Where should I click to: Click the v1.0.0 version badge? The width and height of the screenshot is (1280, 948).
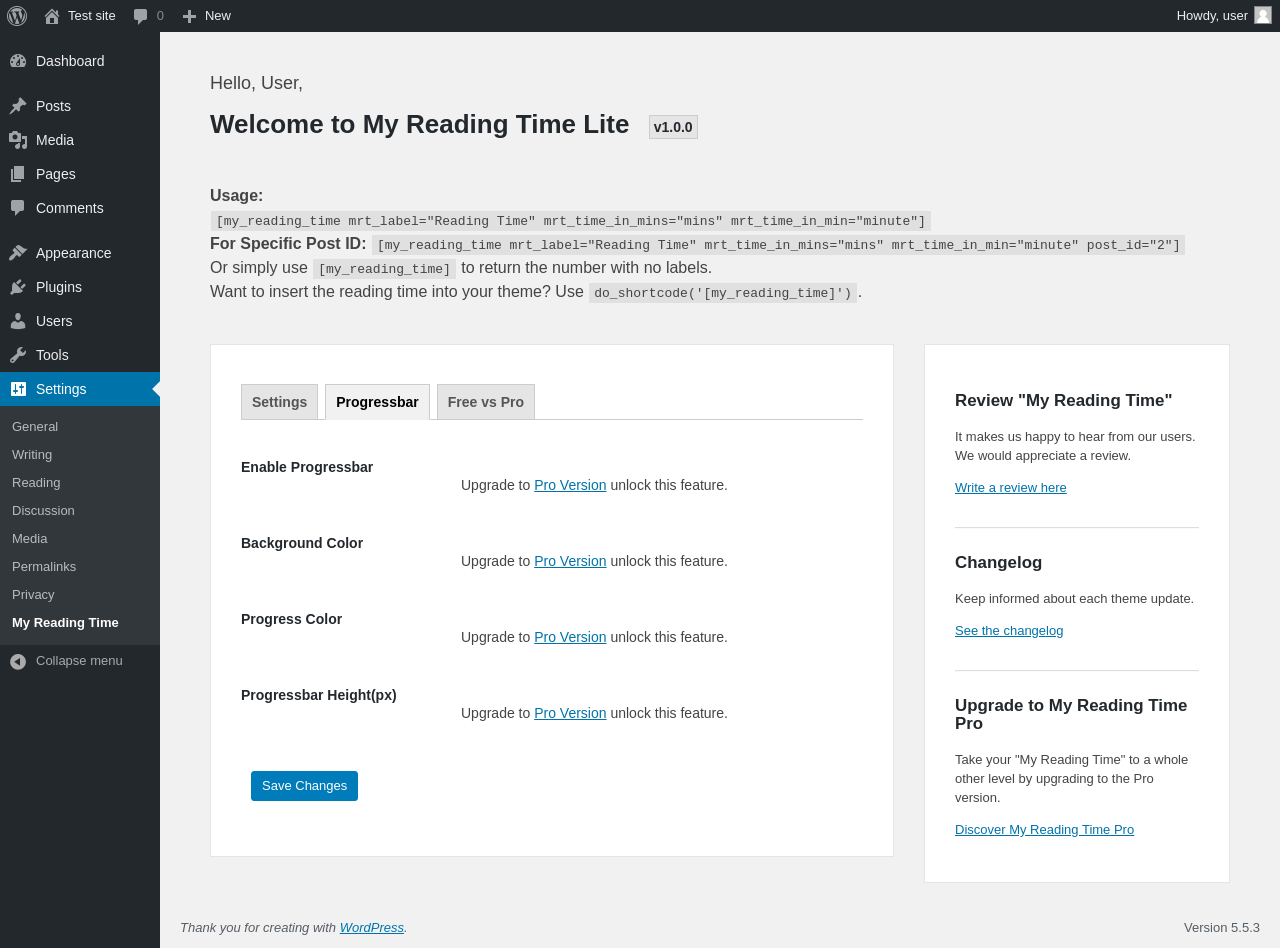[x=673, y=127]
